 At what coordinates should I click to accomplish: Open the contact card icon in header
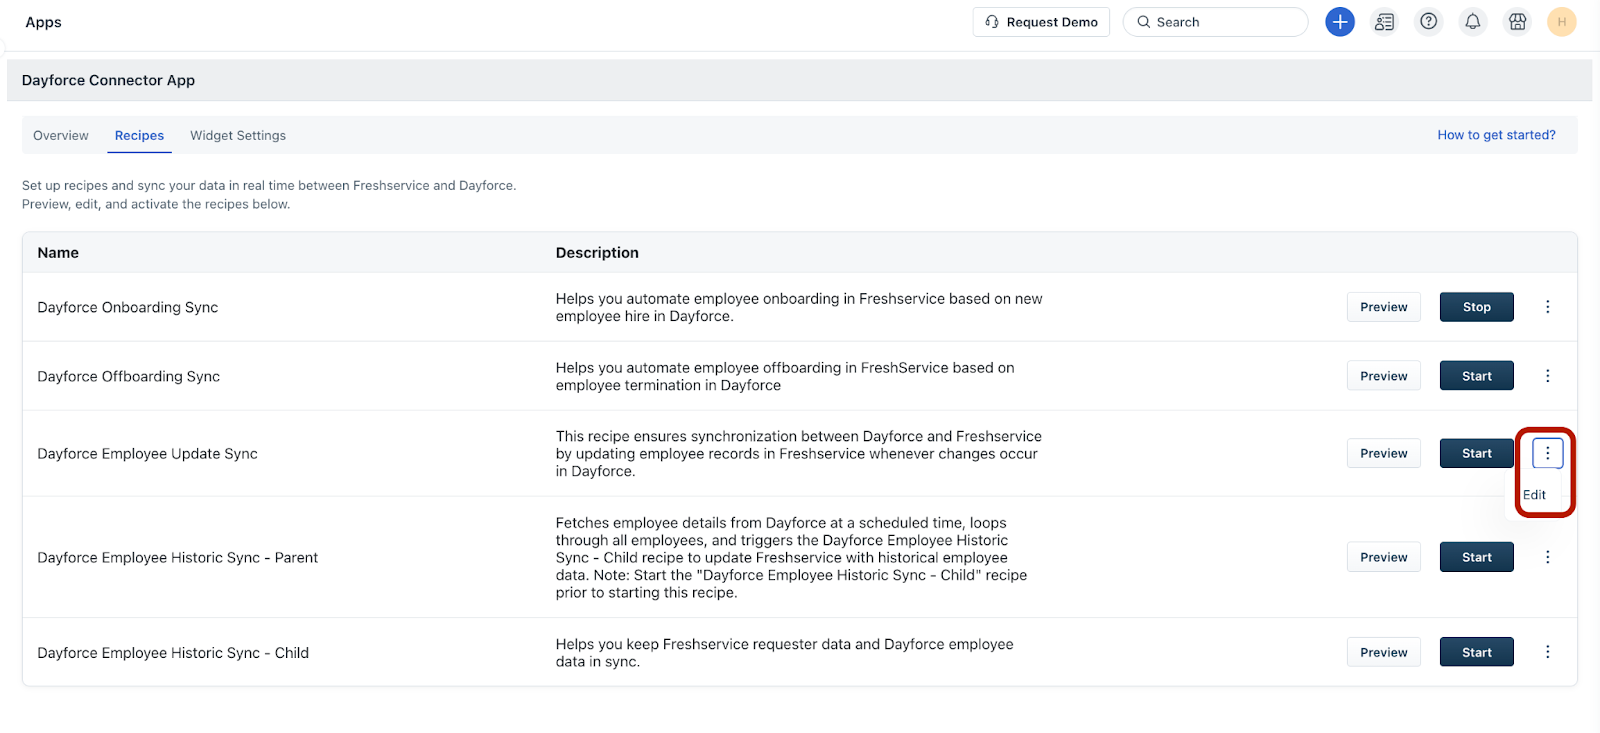tap(1384, 22)
